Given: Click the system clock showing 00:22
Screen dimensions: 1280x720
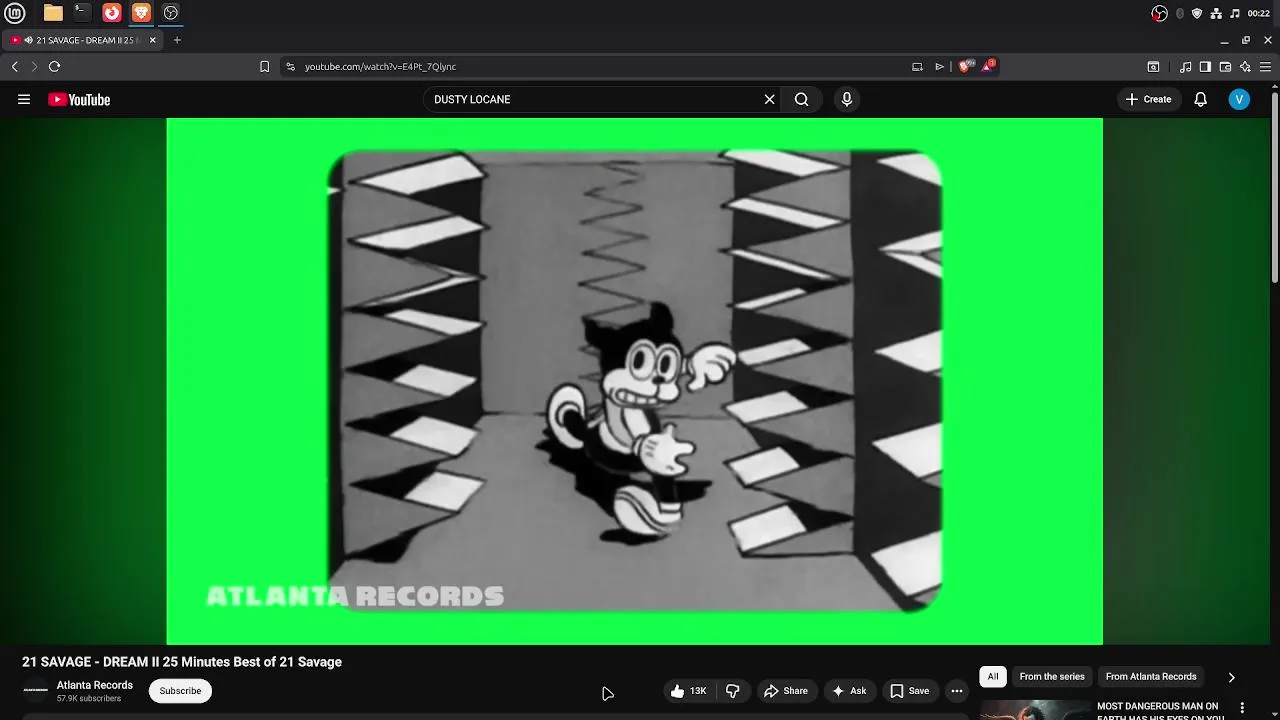Looking at the screenshot, I should tap(1259, 13).
